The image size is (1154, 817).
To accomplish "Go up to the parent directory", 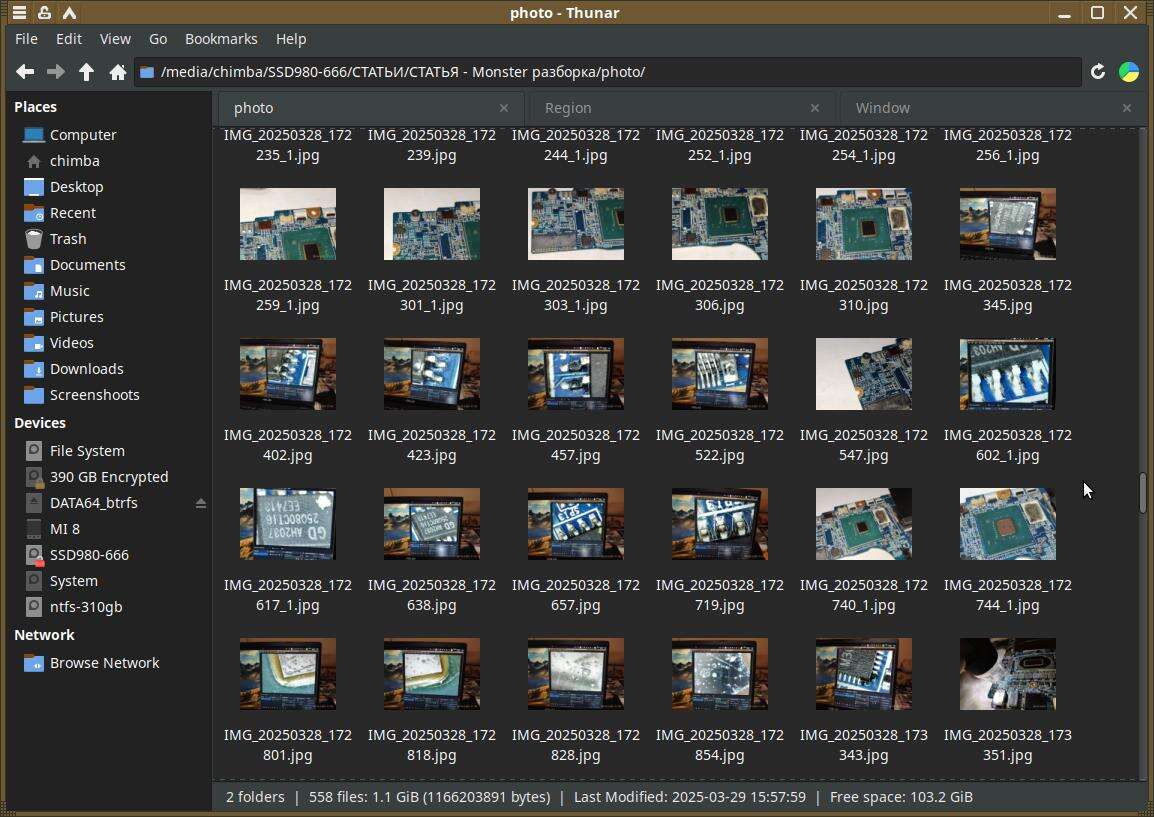I will click(87, 72).
